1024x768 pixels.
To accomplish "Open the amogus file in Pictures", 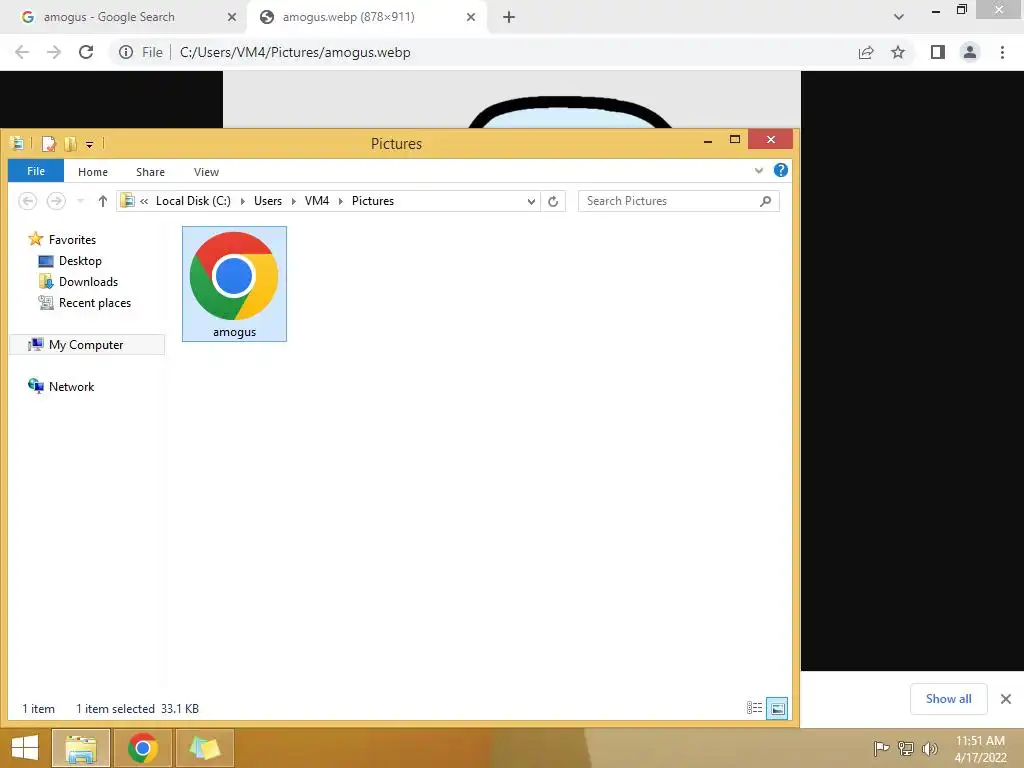I will (234, 283).
